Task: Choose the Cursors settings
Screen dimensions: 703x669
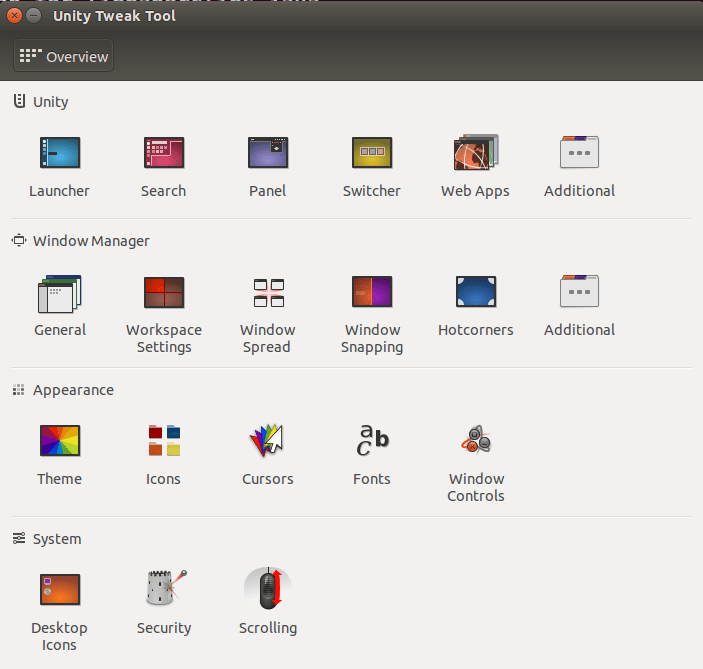Action: point(267,441)
